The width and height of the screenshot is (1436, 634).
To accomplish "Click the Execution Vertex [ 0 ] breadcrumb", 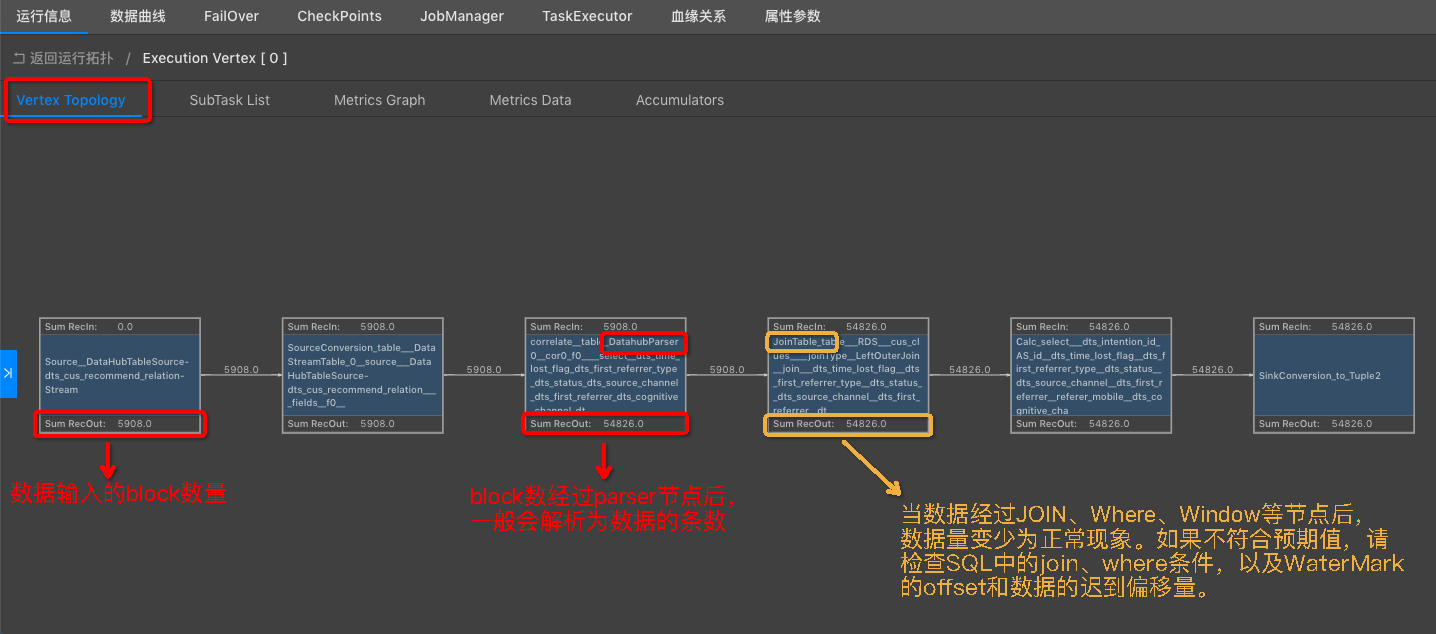I will (x=215, y=58).
